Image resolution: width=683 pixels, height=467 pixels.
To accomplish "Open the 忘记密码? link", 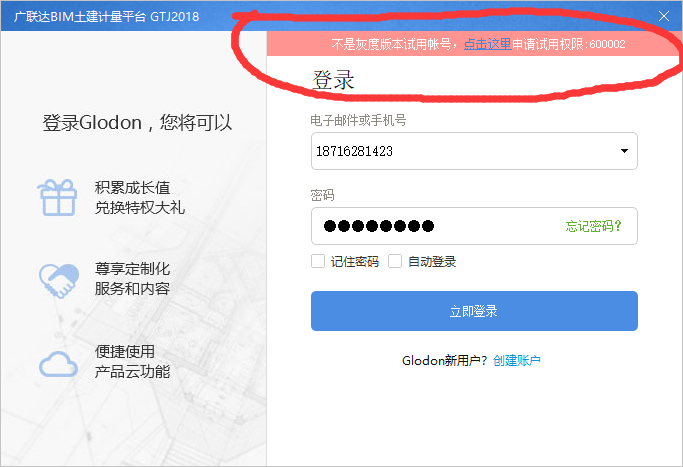I will [x=593, y=226].
